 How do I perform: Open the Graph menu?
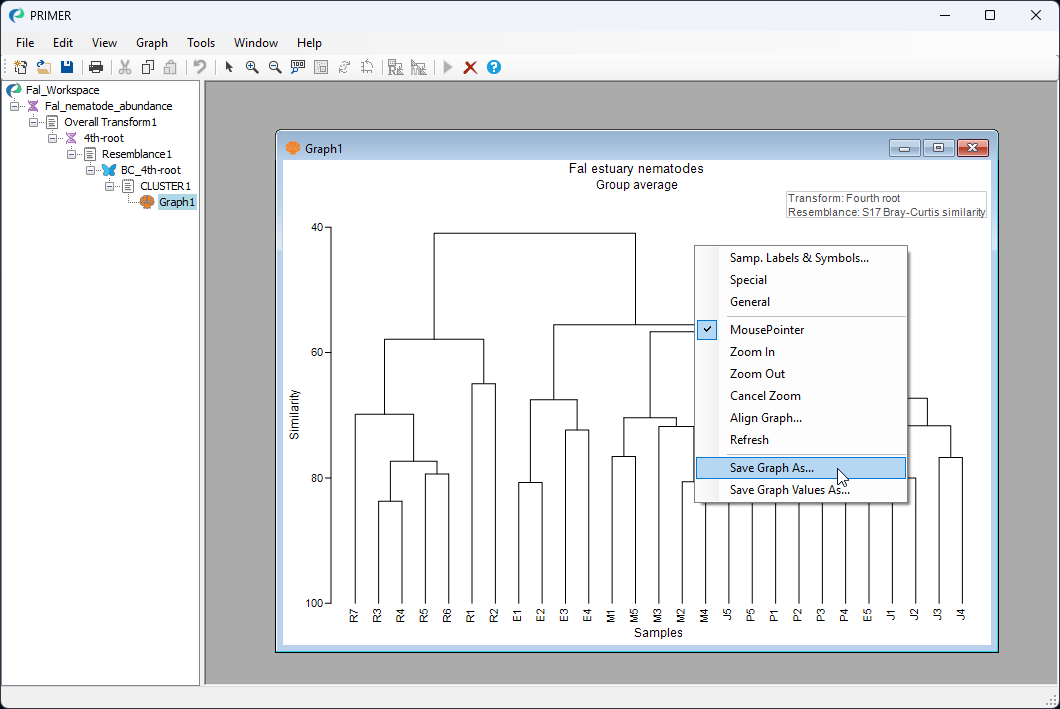pos(151,42)
